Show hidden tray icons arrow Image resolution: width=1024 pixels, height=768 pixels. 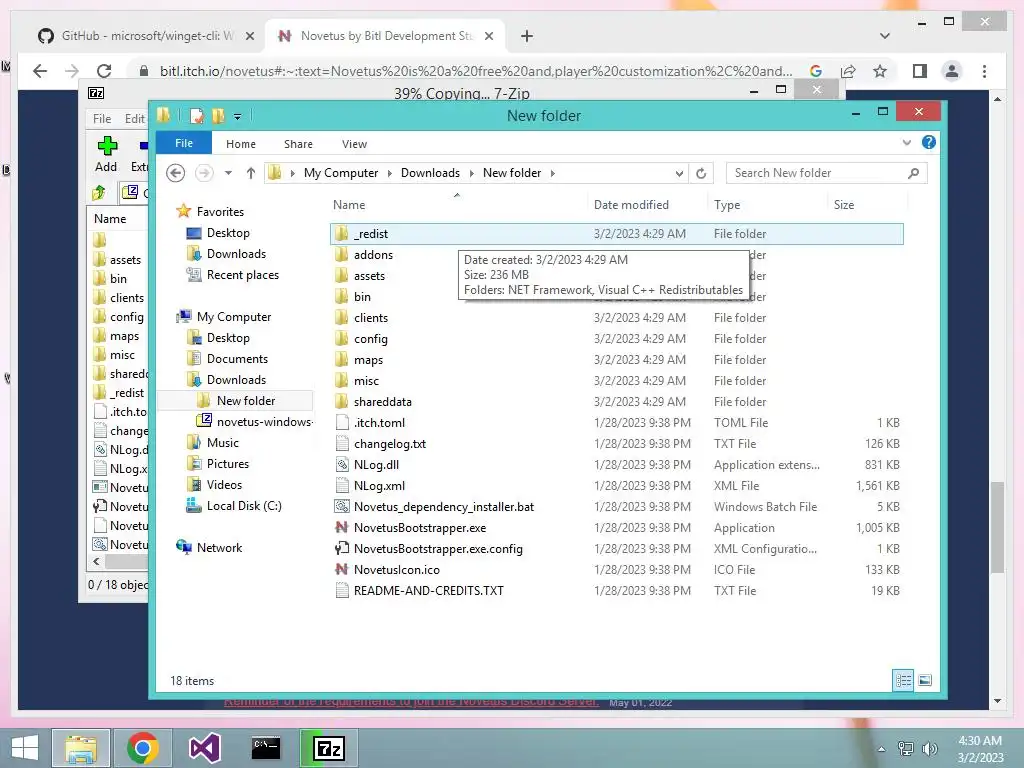tap(881, 749)
